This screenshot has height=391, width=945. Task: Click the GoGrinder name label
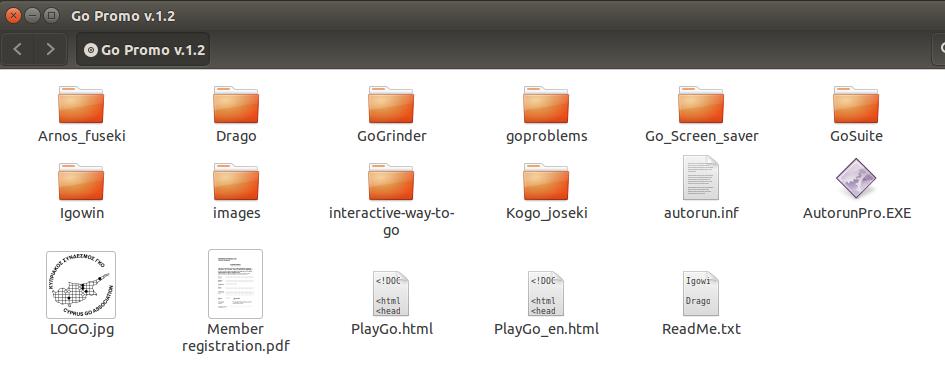pos(392,136)
